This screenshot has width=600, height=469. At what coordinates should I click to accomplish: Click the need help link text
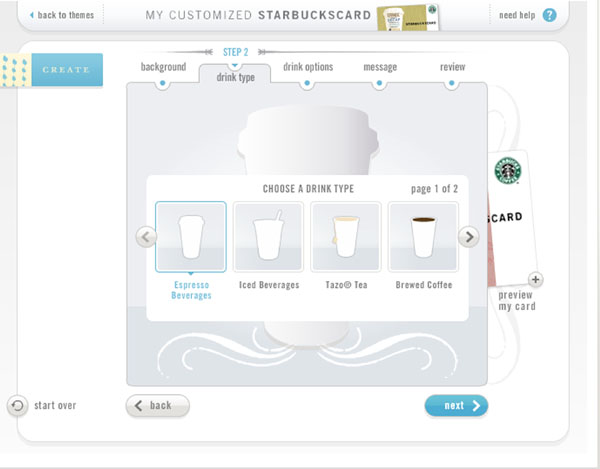click(517, 15)
